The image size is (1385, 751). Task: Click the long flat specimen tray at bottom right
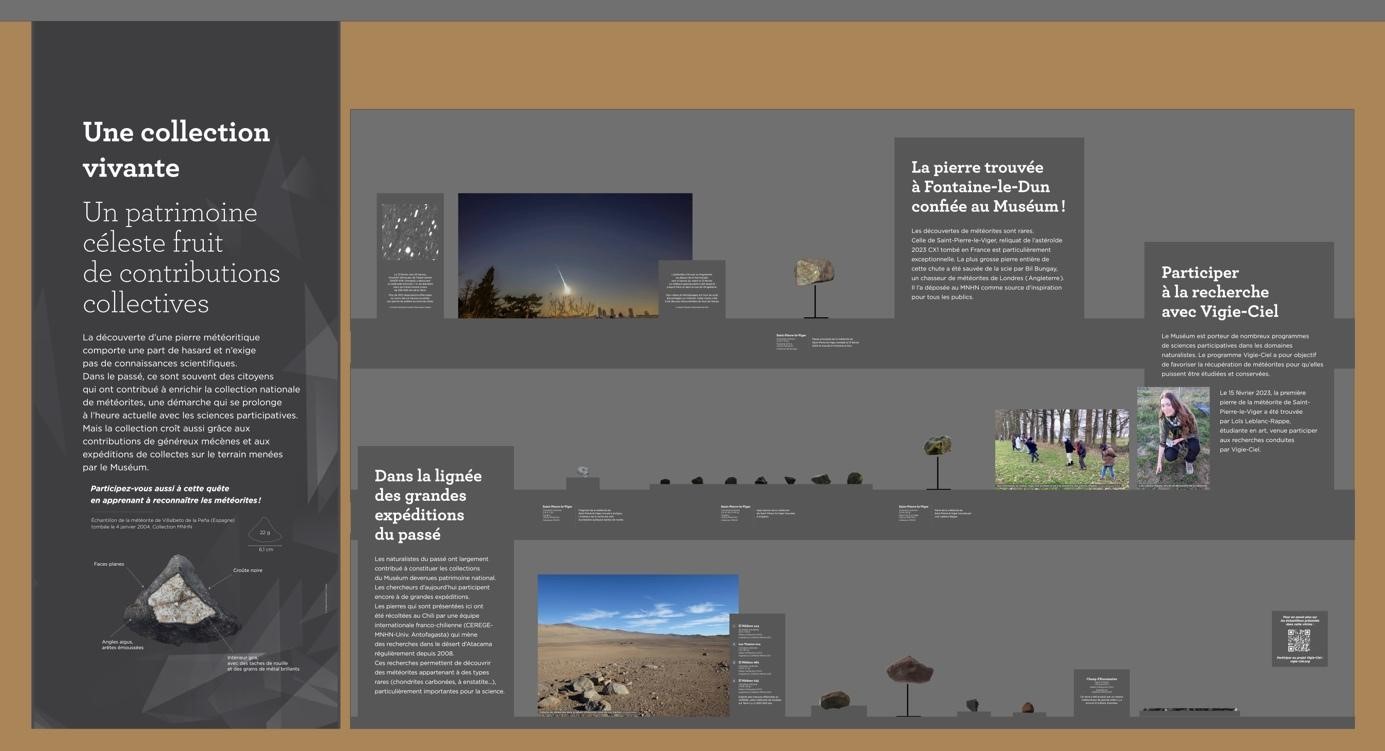click(x=1189, y=712)
